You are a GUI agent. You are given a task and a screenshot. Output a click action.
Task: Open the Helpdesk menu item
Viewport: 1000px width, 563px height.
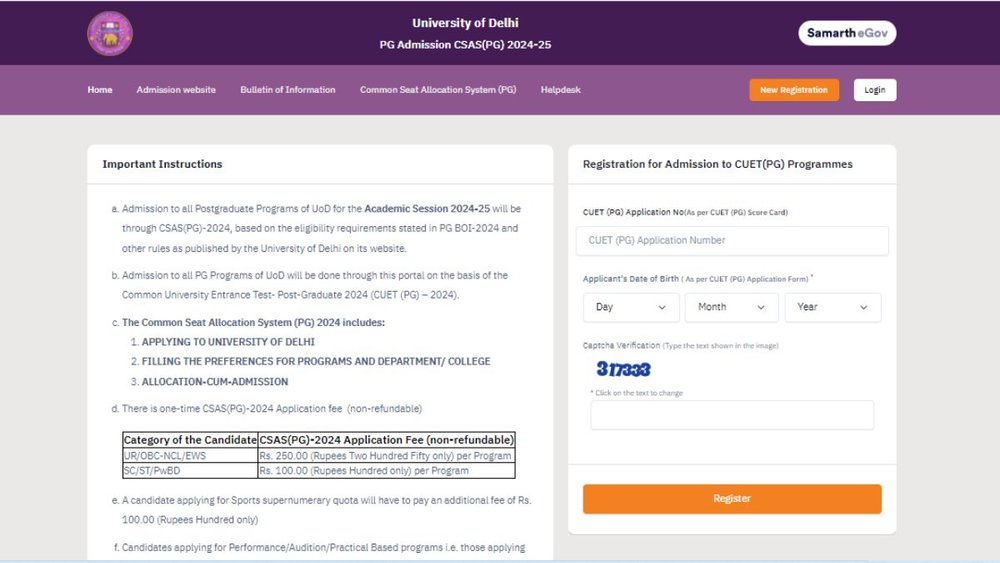(x=561, y=90)
